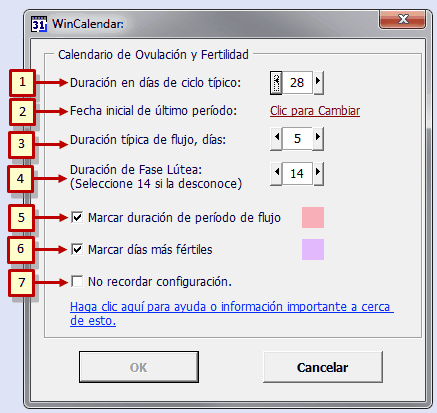Enable No recordar configuración checkbox

tap(77, 281)
